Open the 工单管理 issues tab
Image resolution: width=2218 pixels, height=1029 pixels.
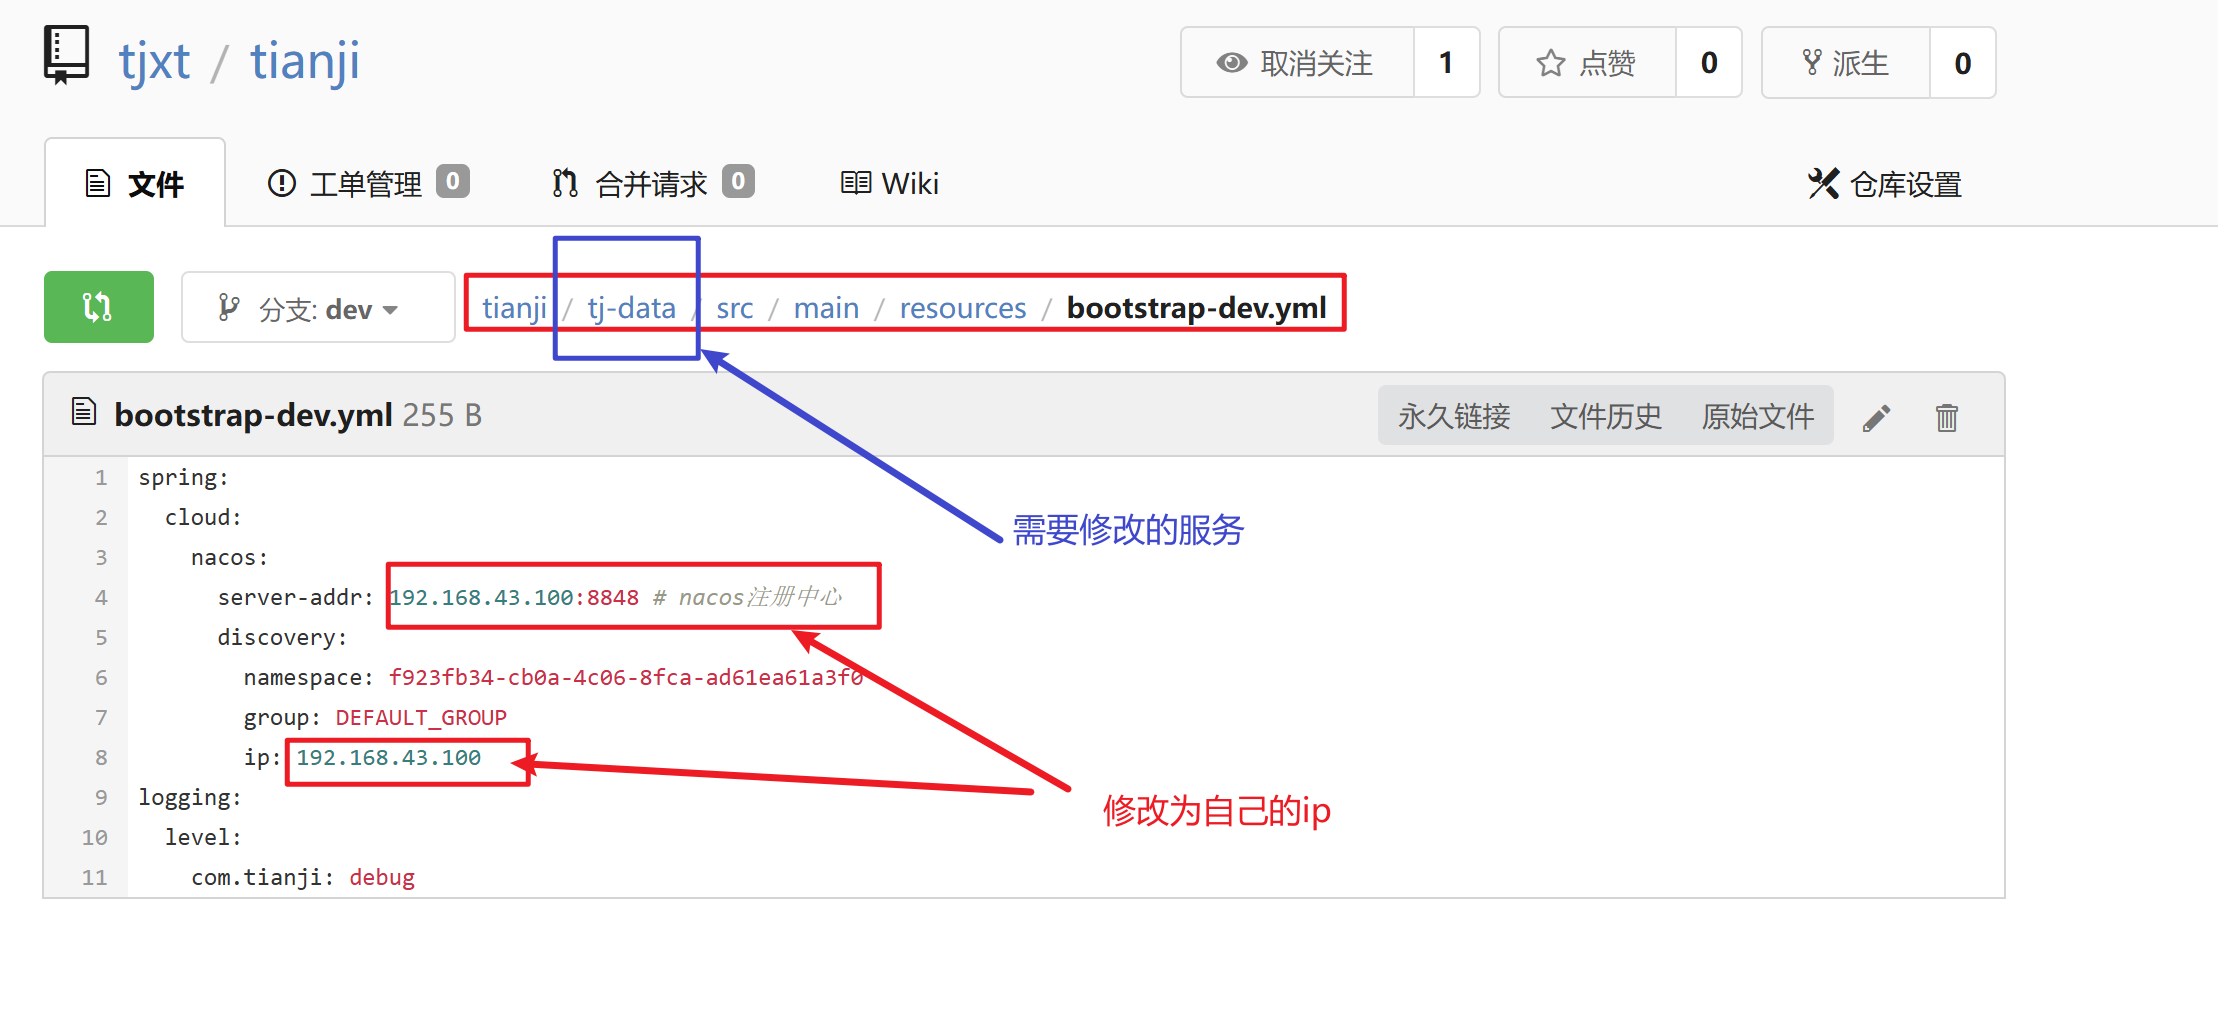pos(368,184)
